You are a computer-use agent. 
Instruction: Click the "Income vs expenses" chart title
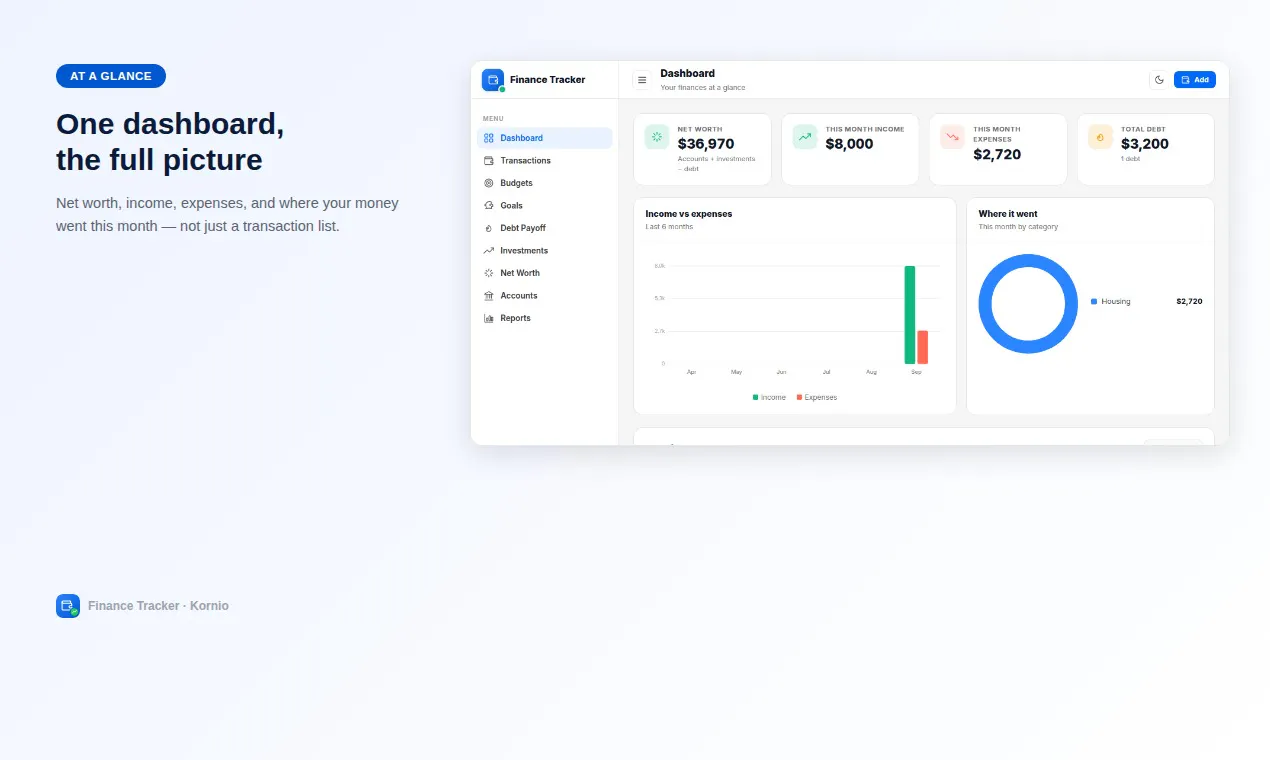[x=689, y=214]
